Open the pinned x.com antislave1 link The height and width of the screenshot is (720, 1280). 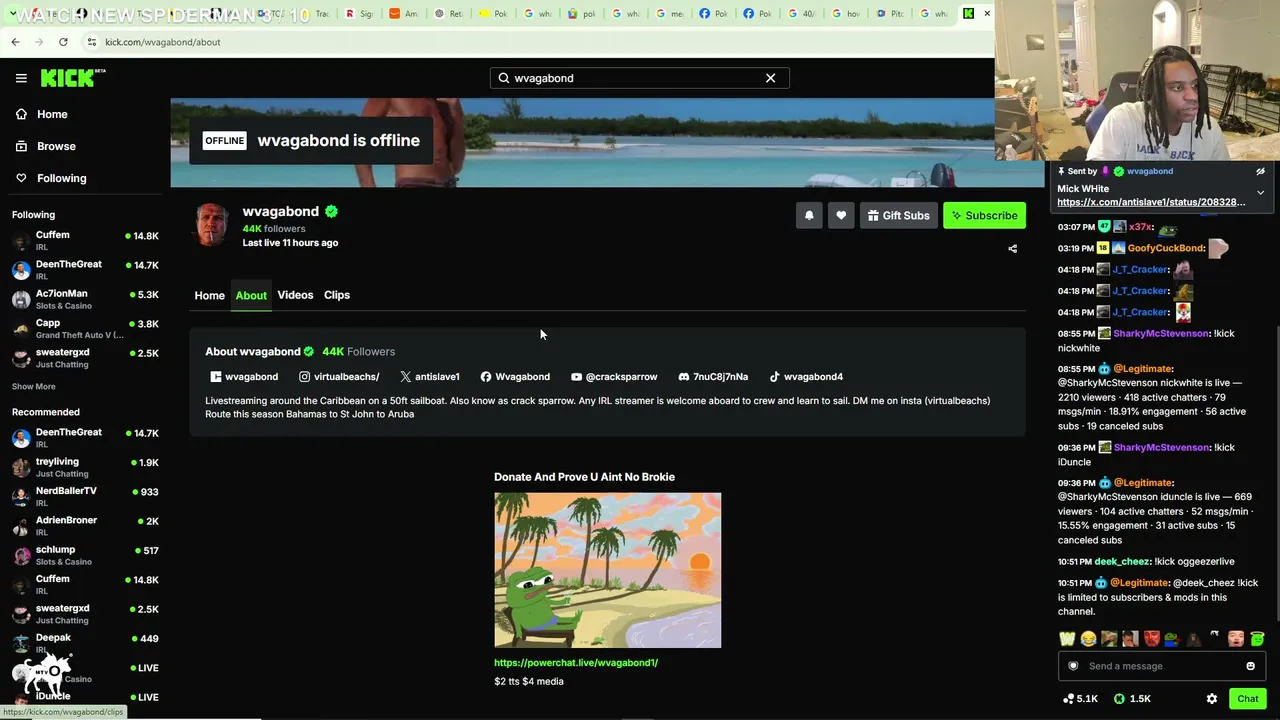(1151, 202)
